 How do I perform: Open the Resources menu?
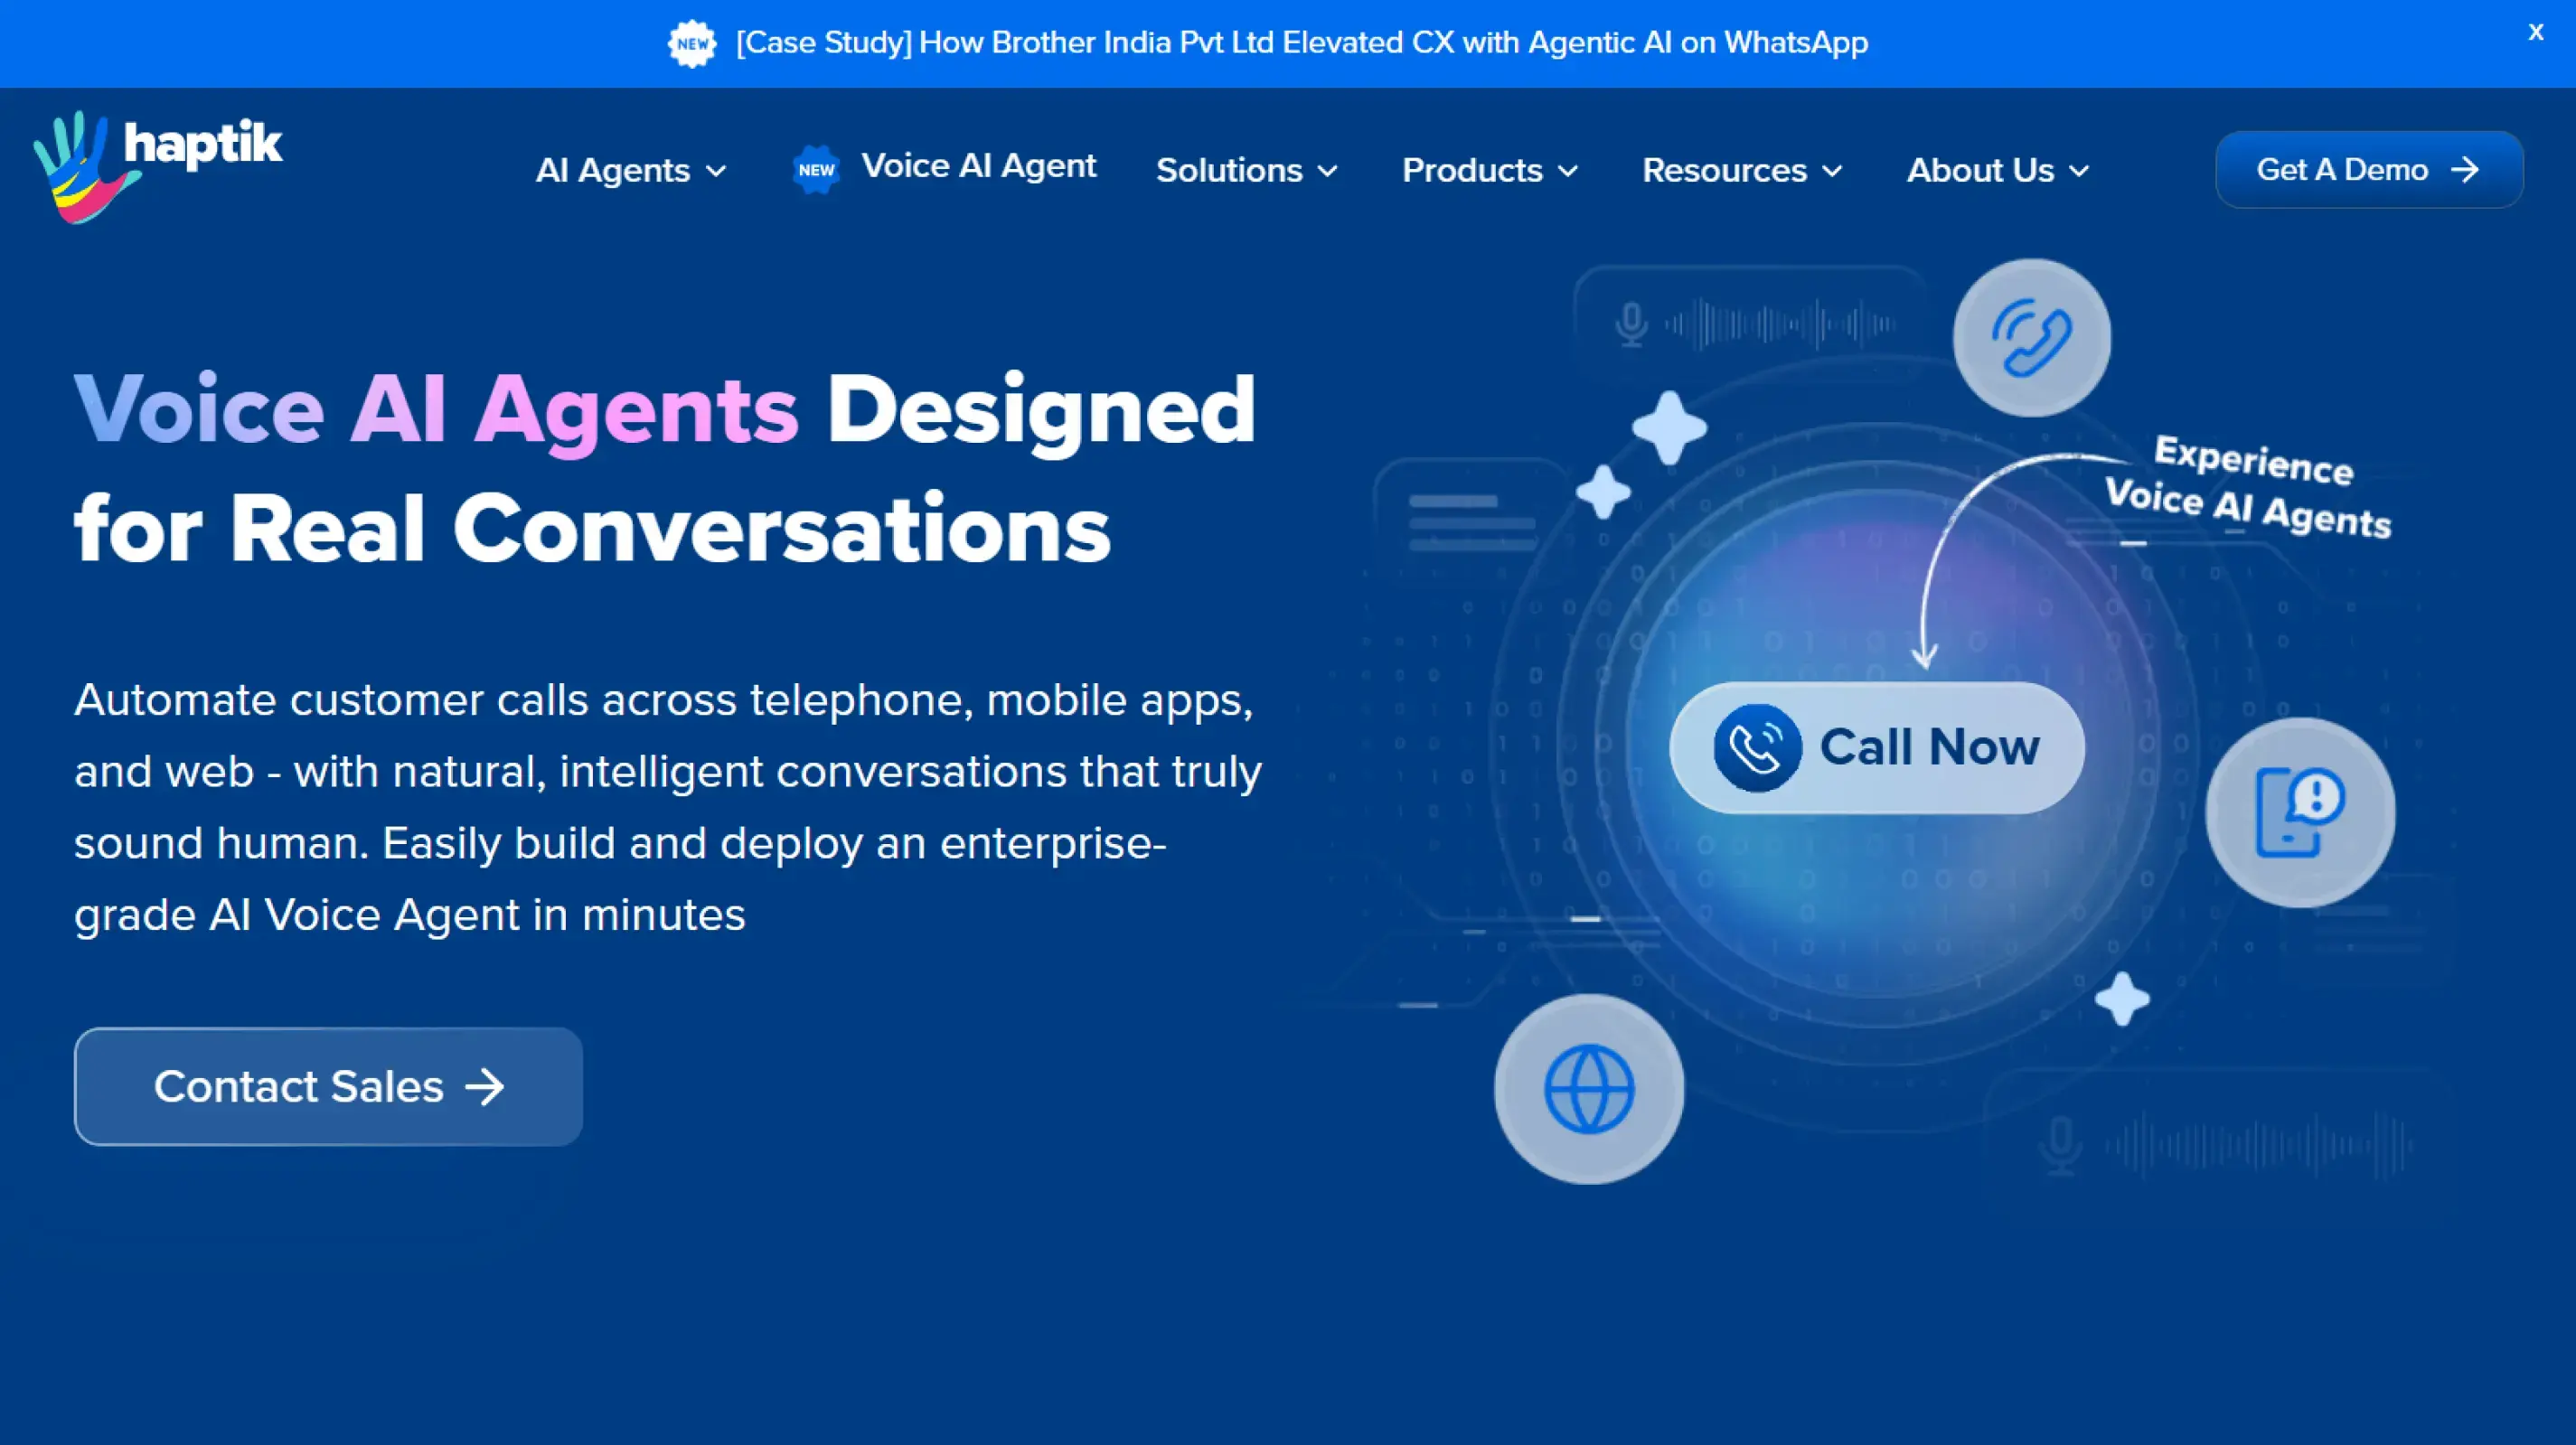point(1742,170)
